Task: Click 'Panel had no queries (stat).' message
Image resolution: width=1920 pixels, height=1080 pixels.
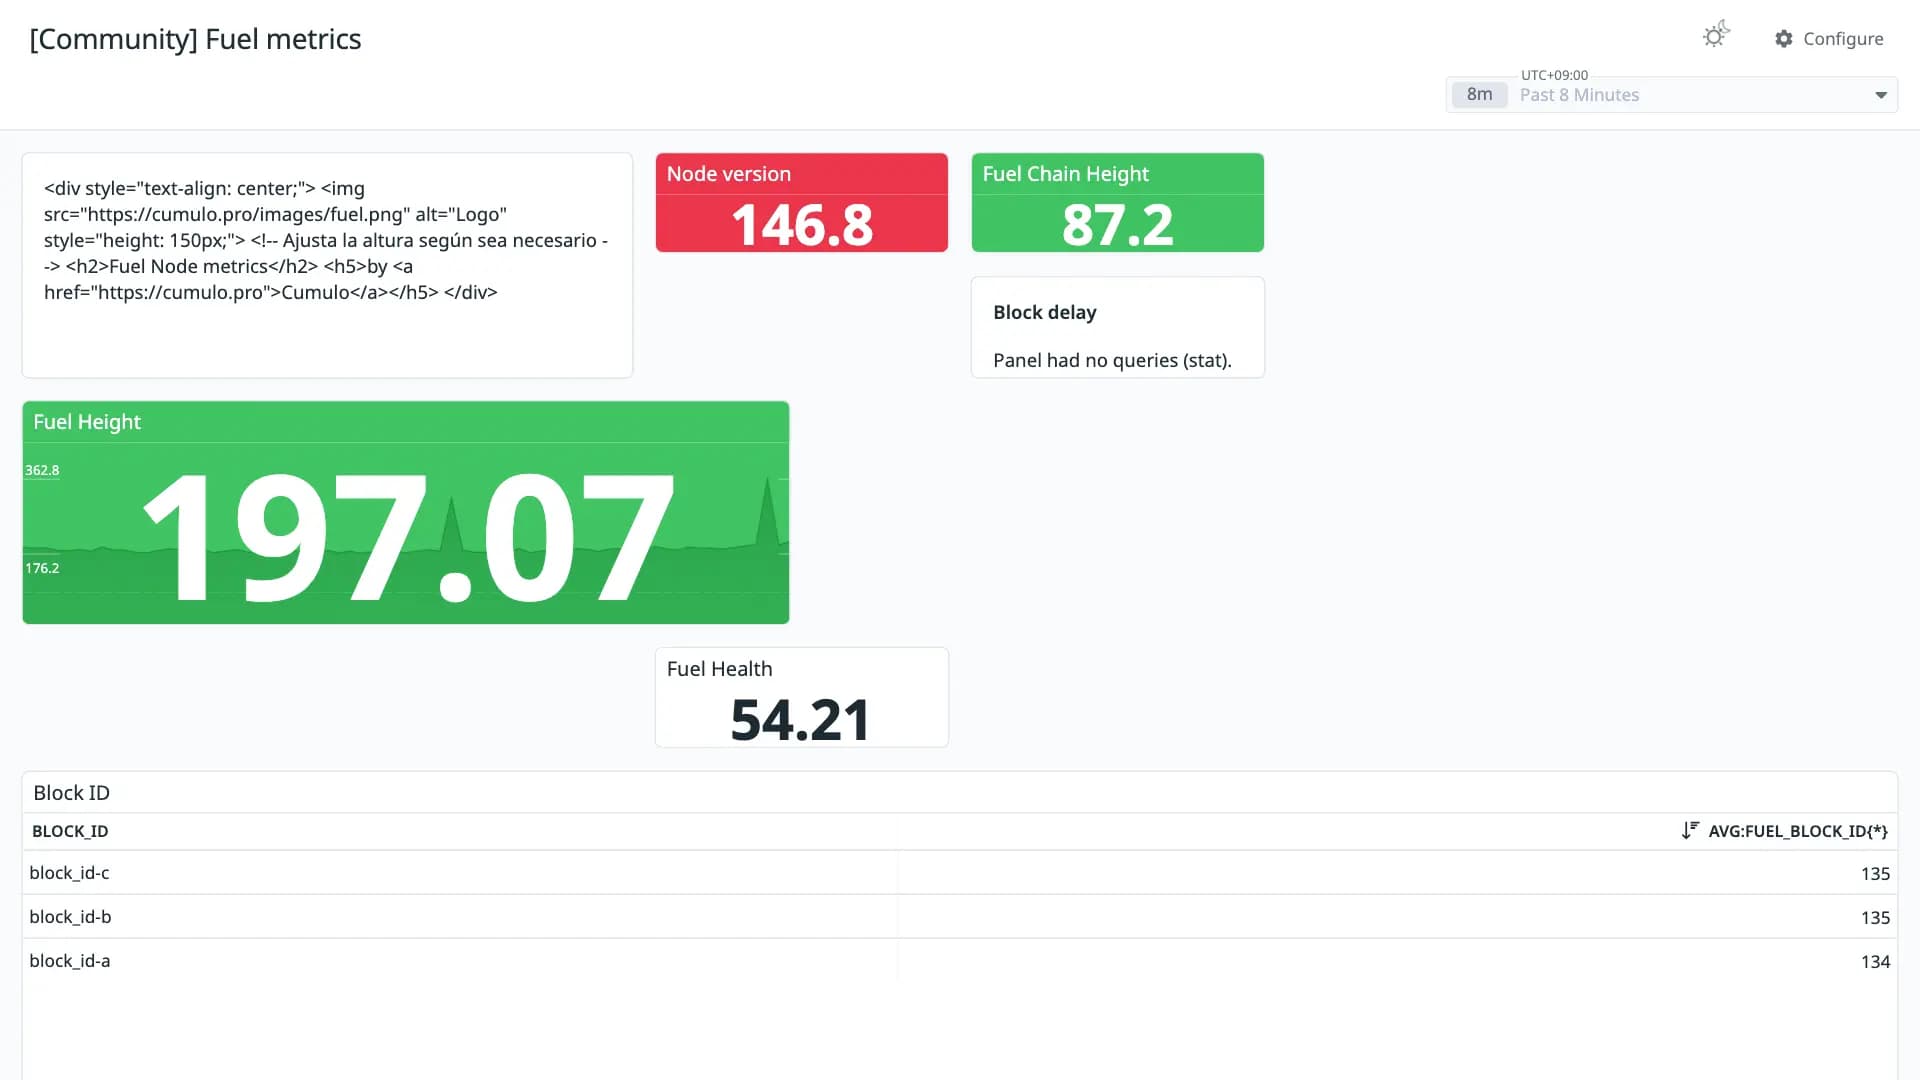Action: (x=1112, y=360)
